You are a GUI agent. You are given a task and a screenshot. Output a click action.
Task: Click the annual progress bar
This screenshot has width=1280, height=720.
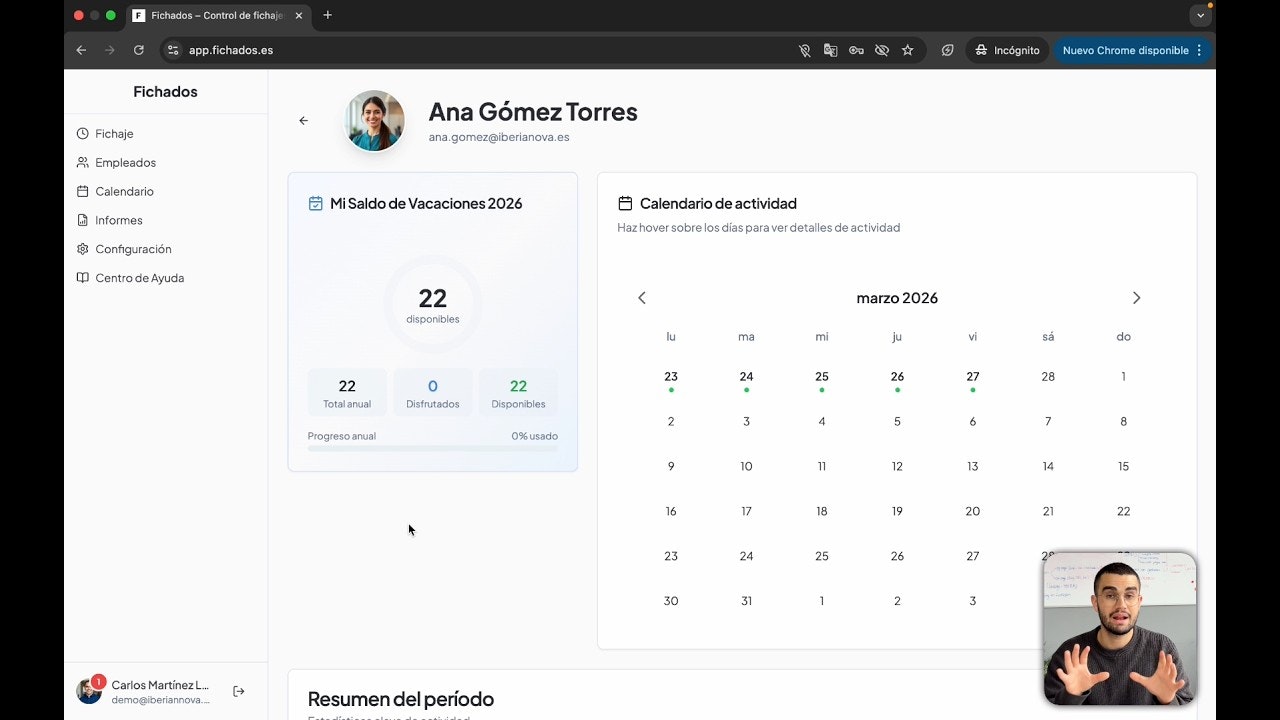click(433, 449)
